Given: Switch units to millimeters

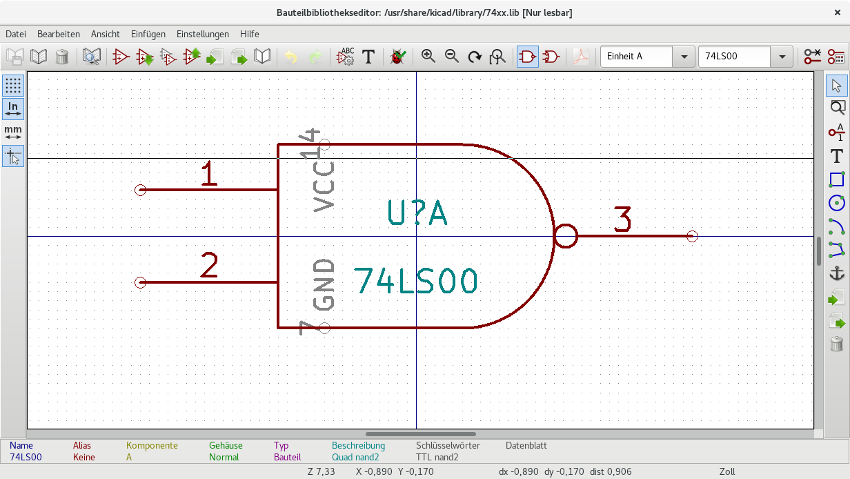Looking at the screenshot, I should coord(13,132).
